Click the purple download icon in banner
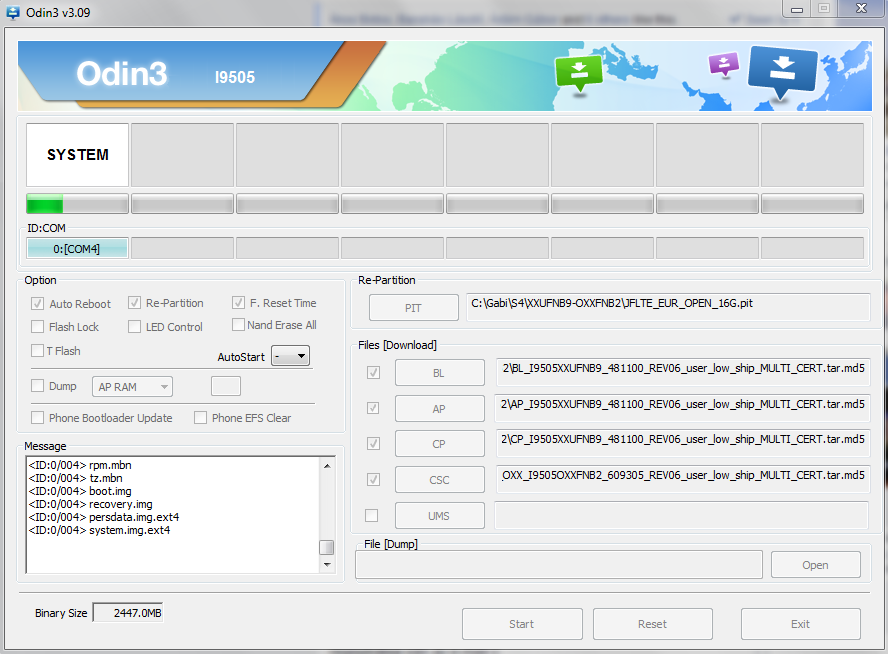The width and height of the screenshot is (888, 654). [x=724, y=64]
